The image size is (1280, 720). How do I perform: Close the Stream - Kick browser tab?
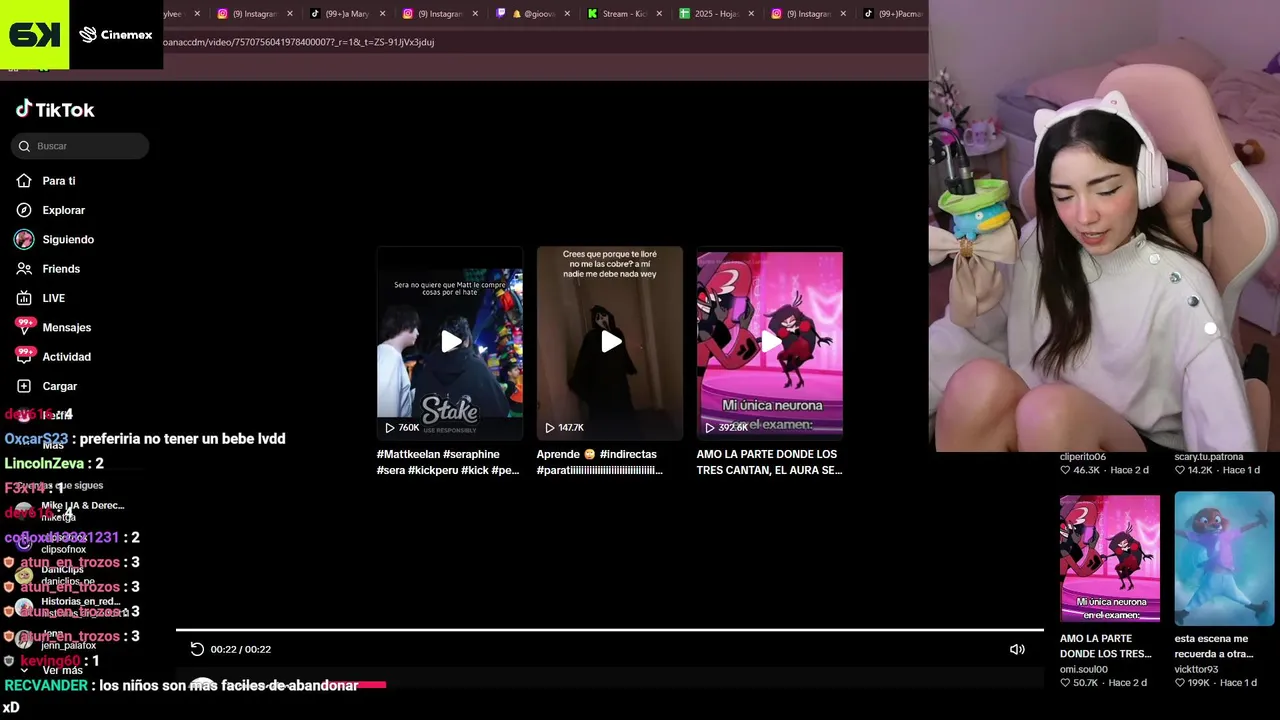click(659, 14)
